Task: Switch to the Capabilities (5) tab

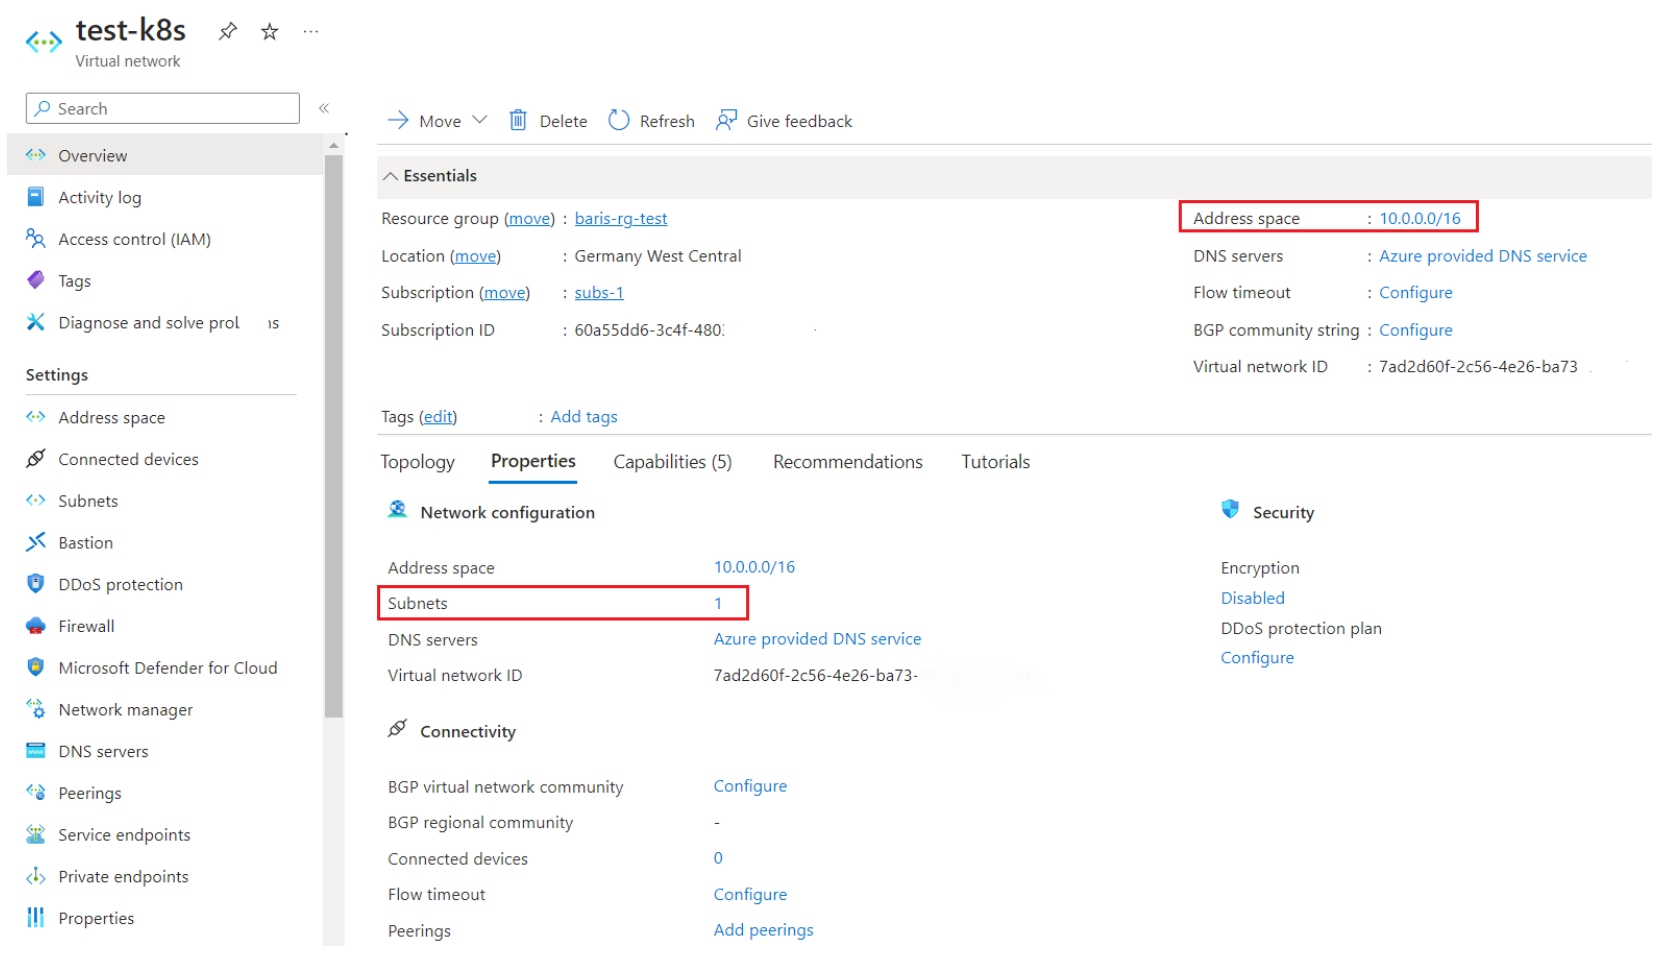Action: (672, 462)
